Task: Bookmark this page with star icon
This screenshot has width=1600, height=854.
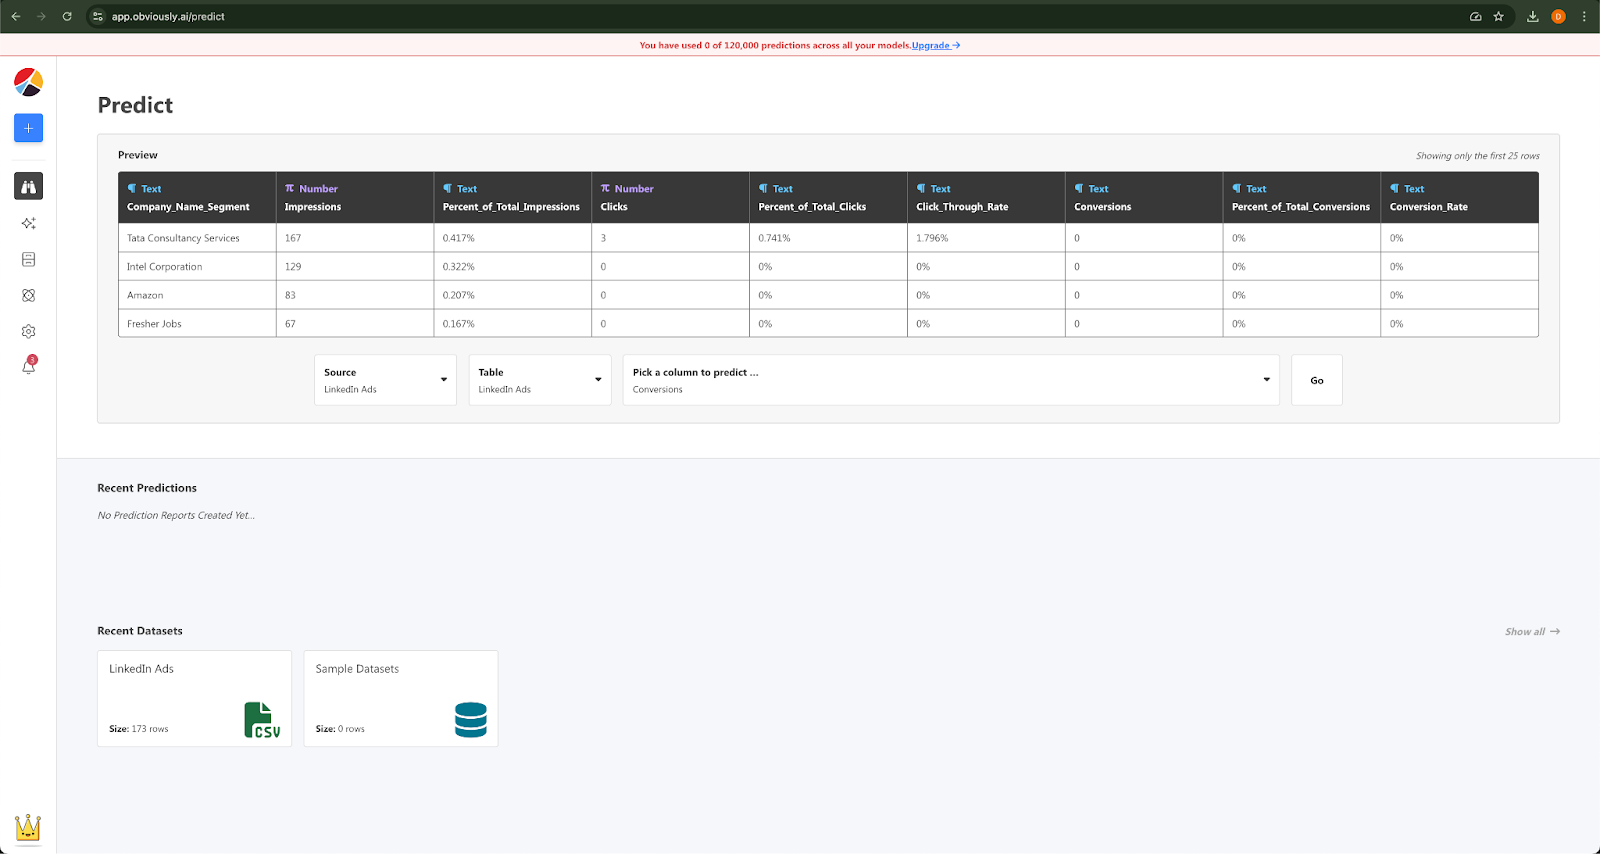Action: tap(1498, 16)
